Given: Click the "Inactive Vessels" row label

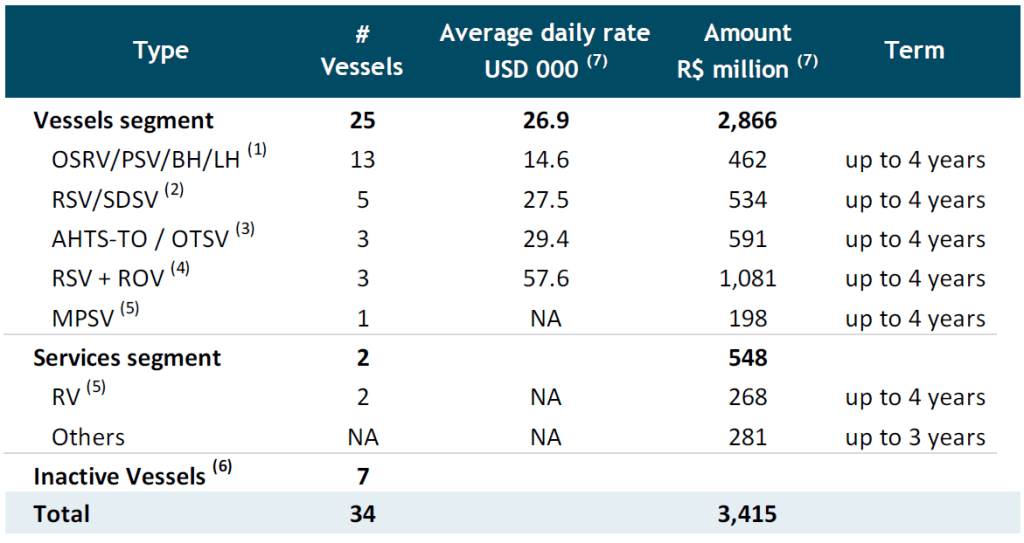Looking at the screenshot, I should click(120, 476).
